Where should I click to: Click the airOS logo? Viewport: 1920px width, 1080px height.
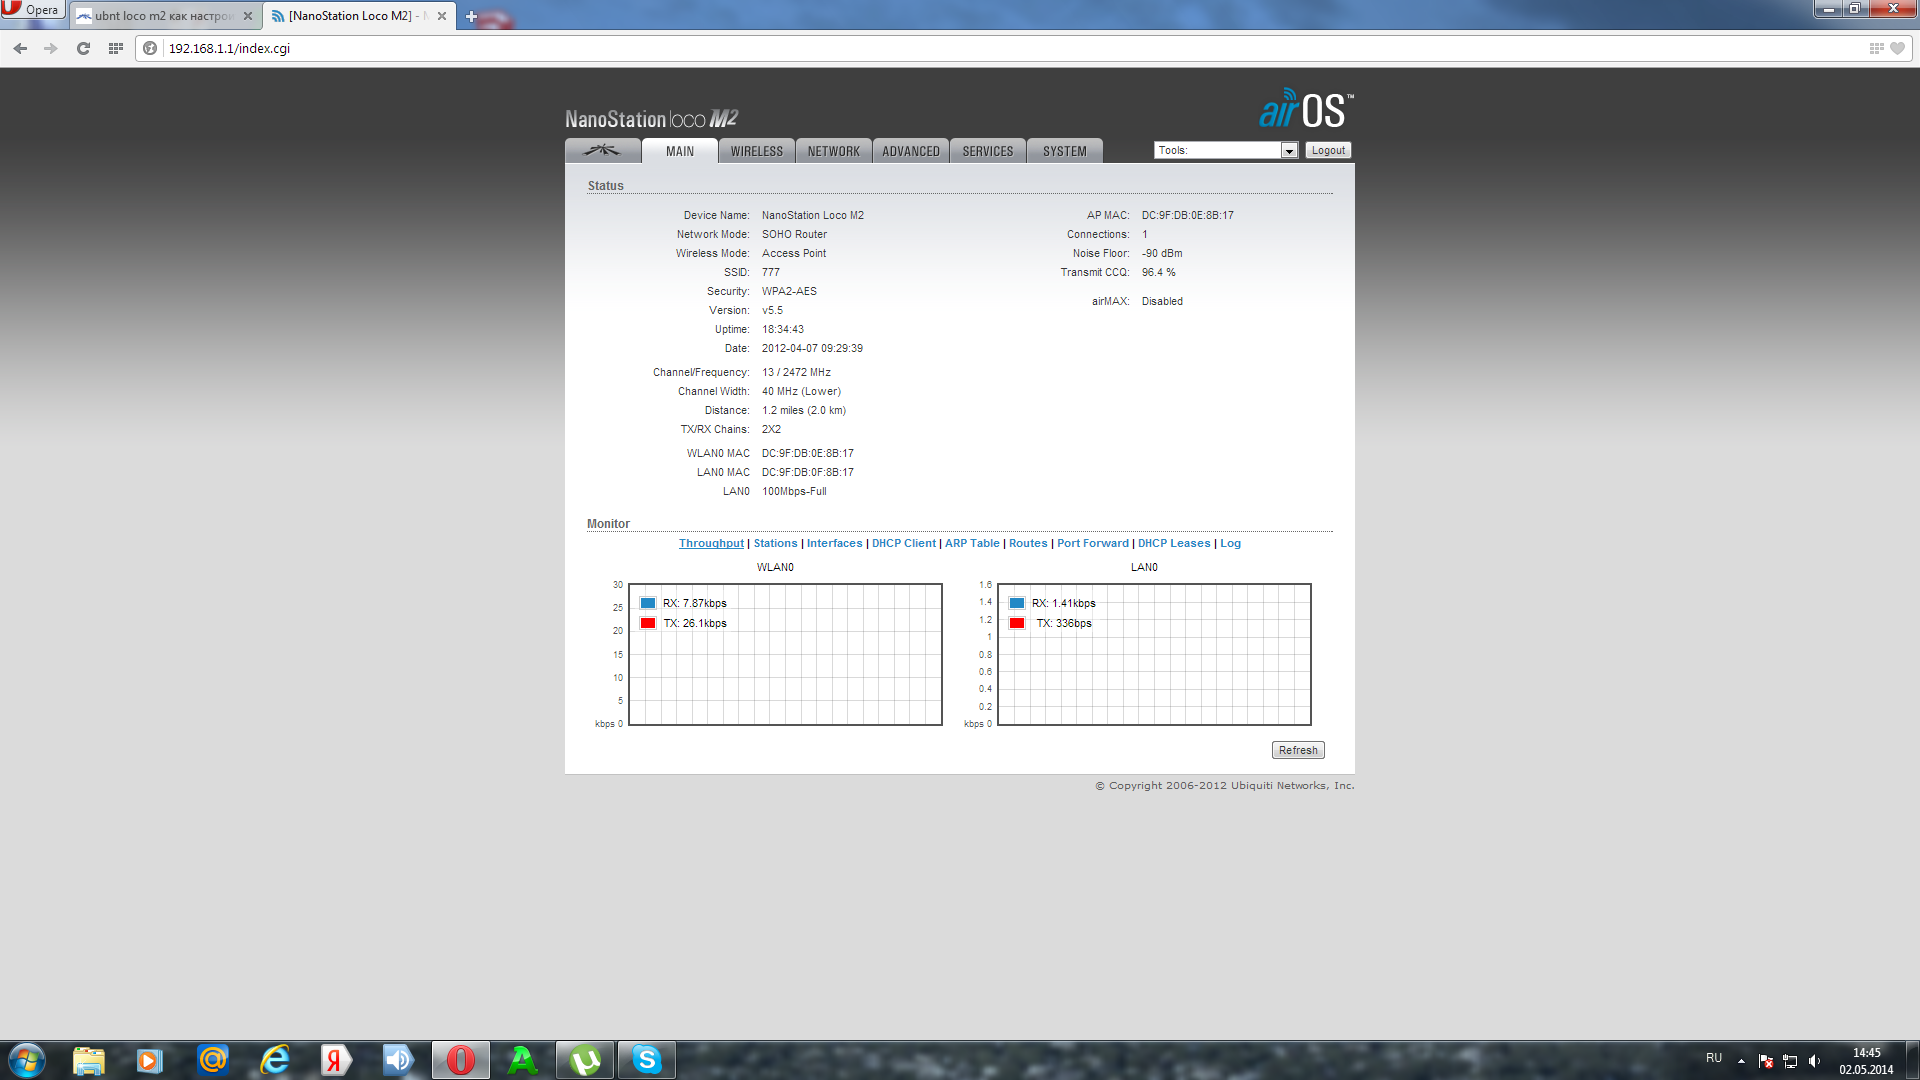pos(1306,108)
